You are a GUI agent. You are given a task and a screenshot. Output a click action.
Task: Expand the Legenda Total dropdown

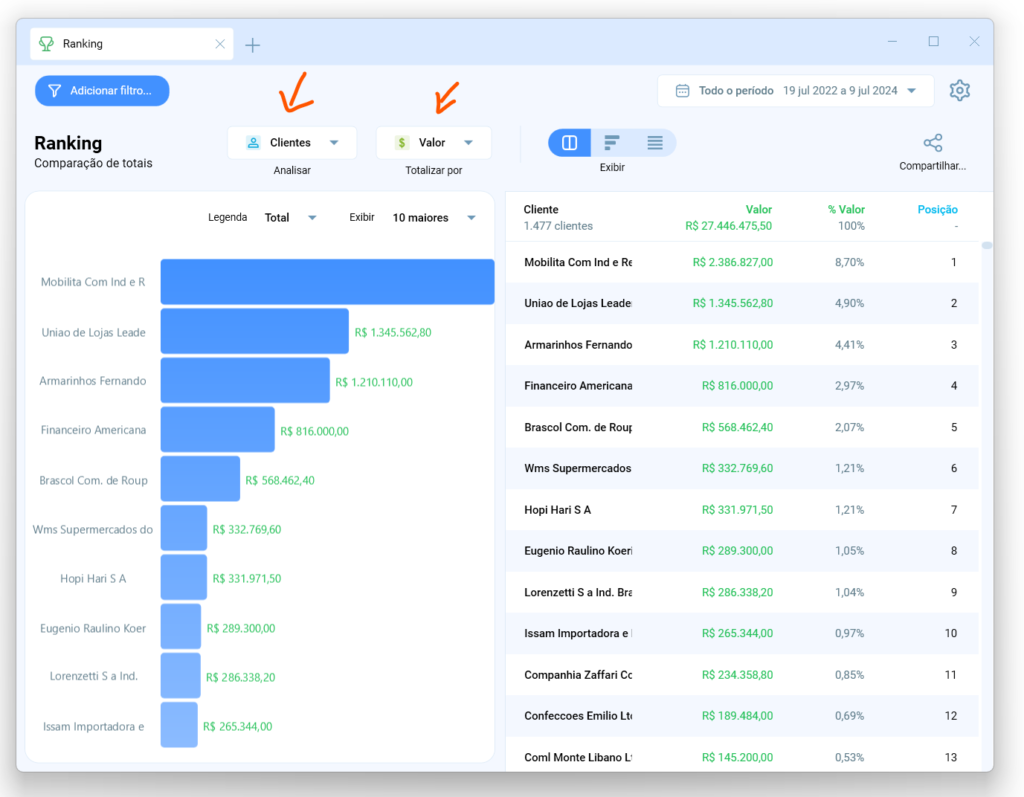(x=290, y=216)
